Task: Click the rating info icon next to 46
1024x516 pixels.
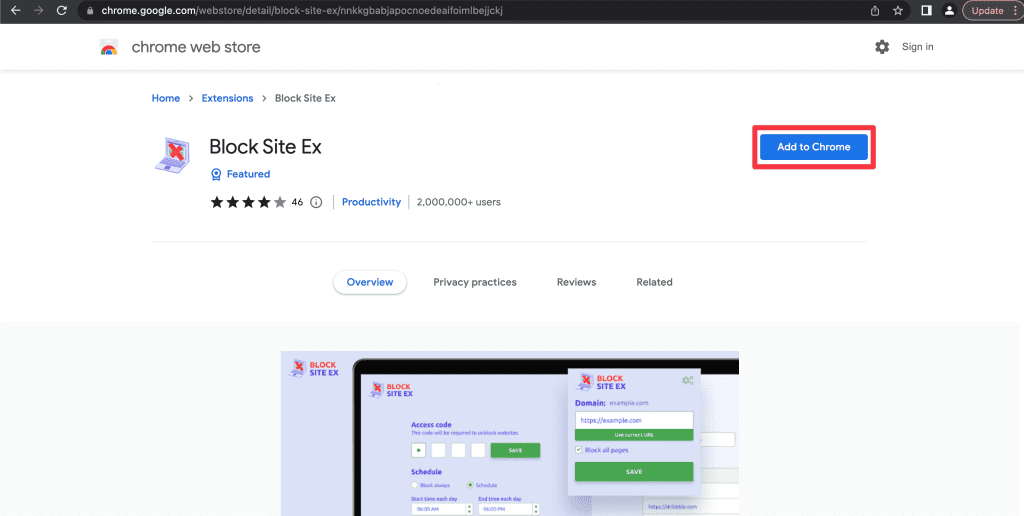Action: 316,202
